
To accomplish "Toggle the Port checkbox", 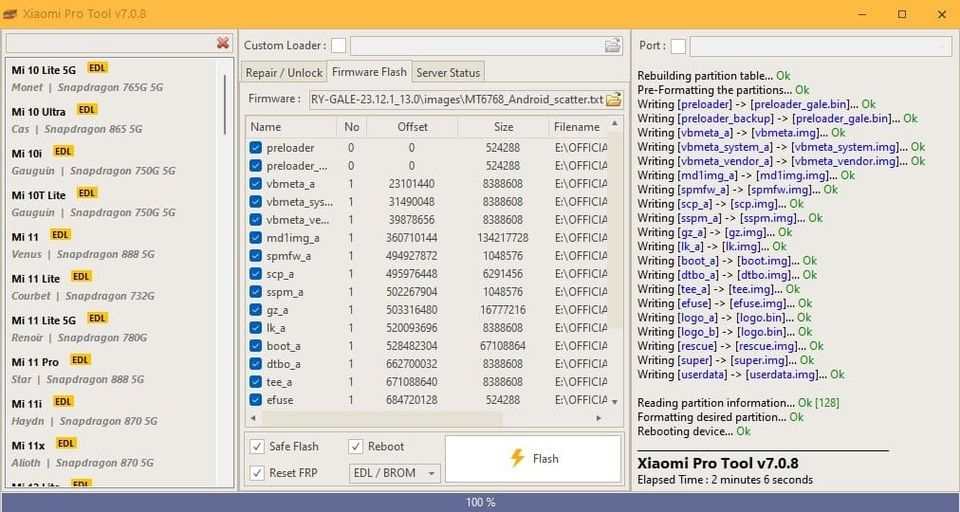I will [x=678, y=46].
